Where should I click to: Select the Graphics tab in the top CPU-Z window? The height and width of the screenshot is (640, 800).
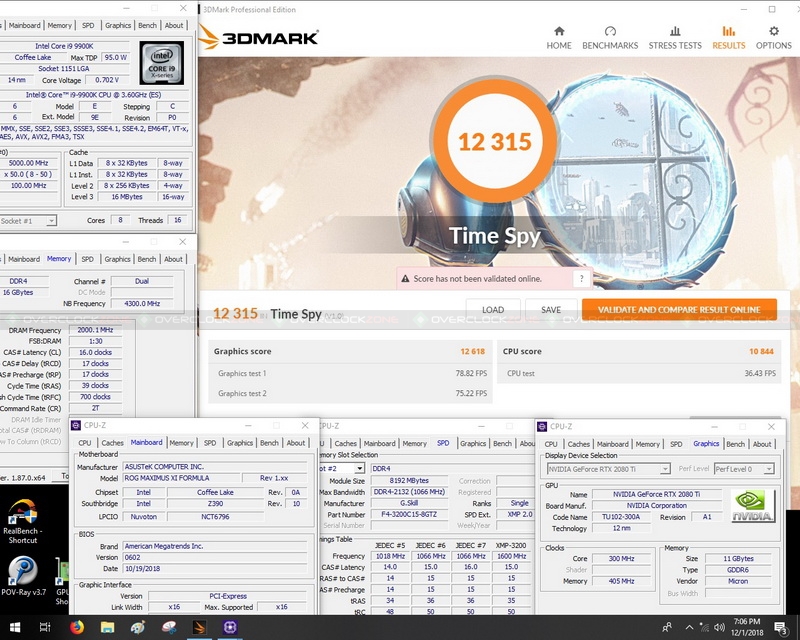pyautogui.click(x=118, y=25)
